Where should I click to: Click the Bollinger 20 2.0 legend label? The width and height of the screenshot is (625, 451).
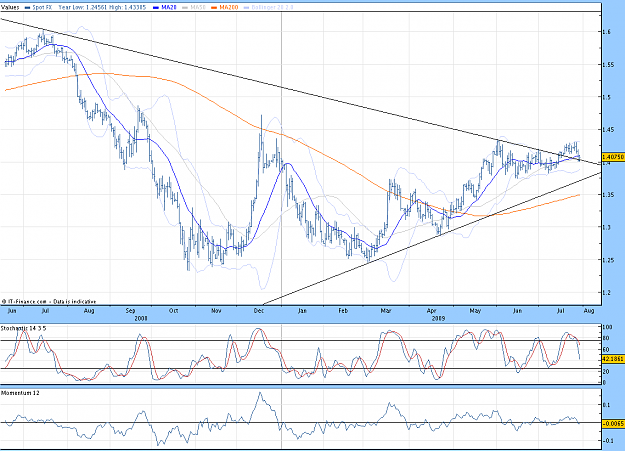coord(272,7)
